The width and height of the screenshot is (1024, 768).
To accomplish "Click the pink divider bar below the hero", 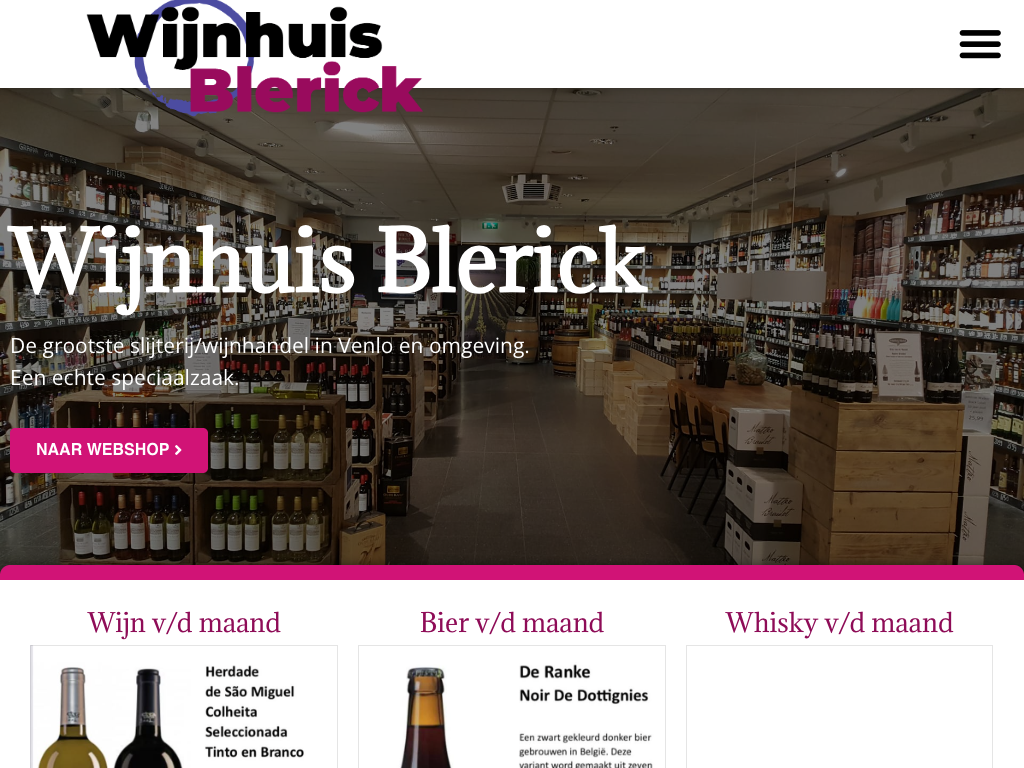I will pos(512,573).
